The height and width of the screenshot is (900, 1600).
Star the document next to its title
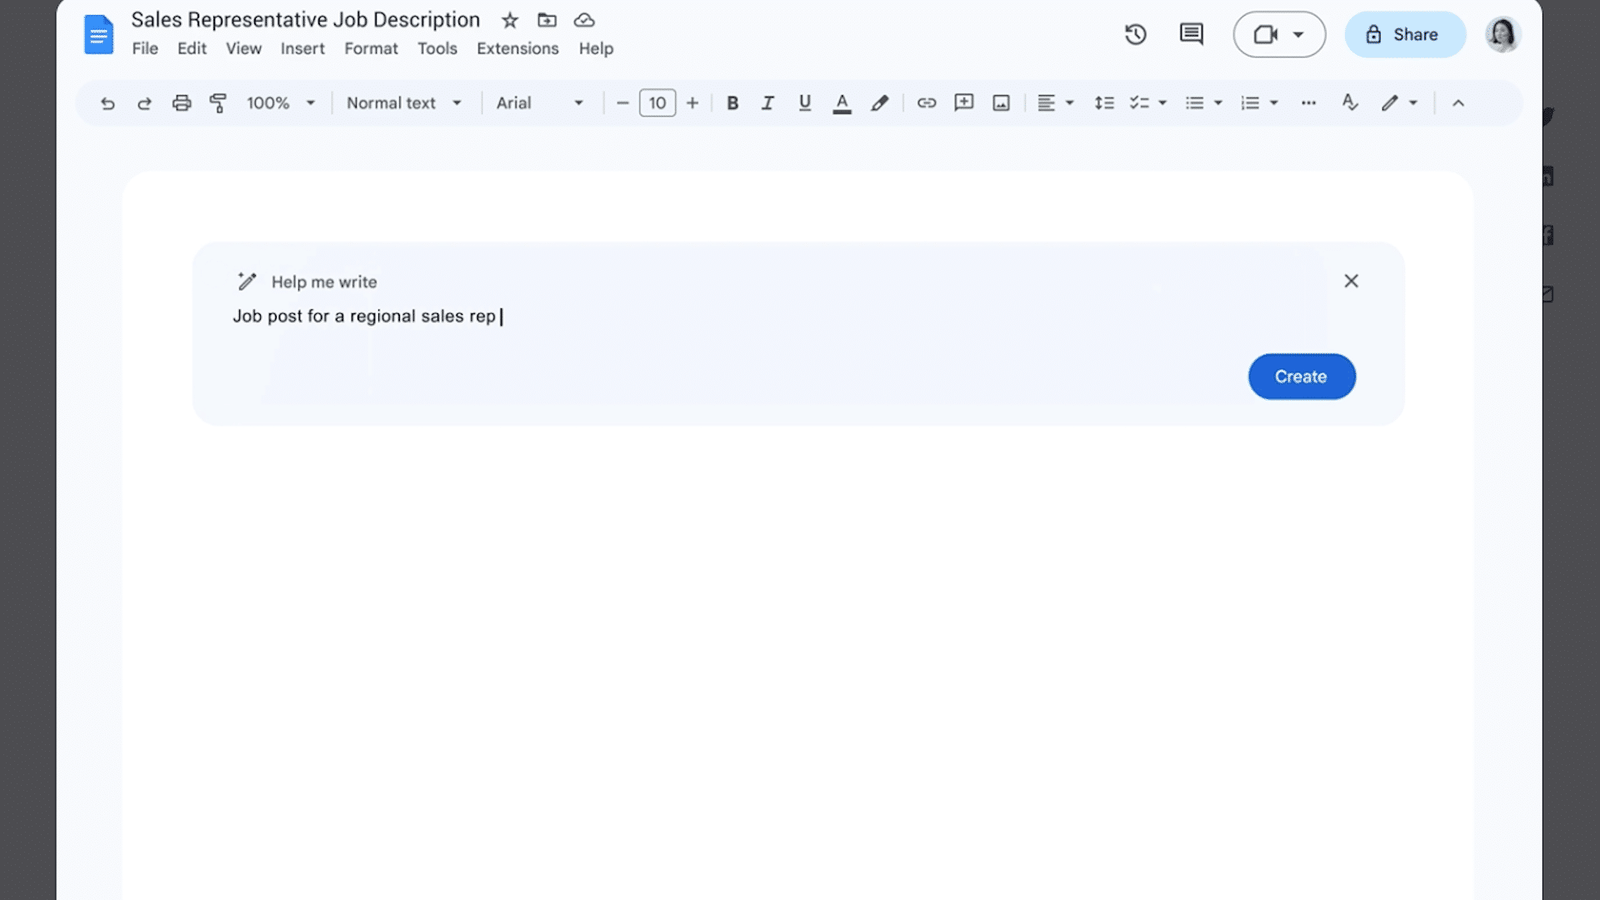point(509,19)
